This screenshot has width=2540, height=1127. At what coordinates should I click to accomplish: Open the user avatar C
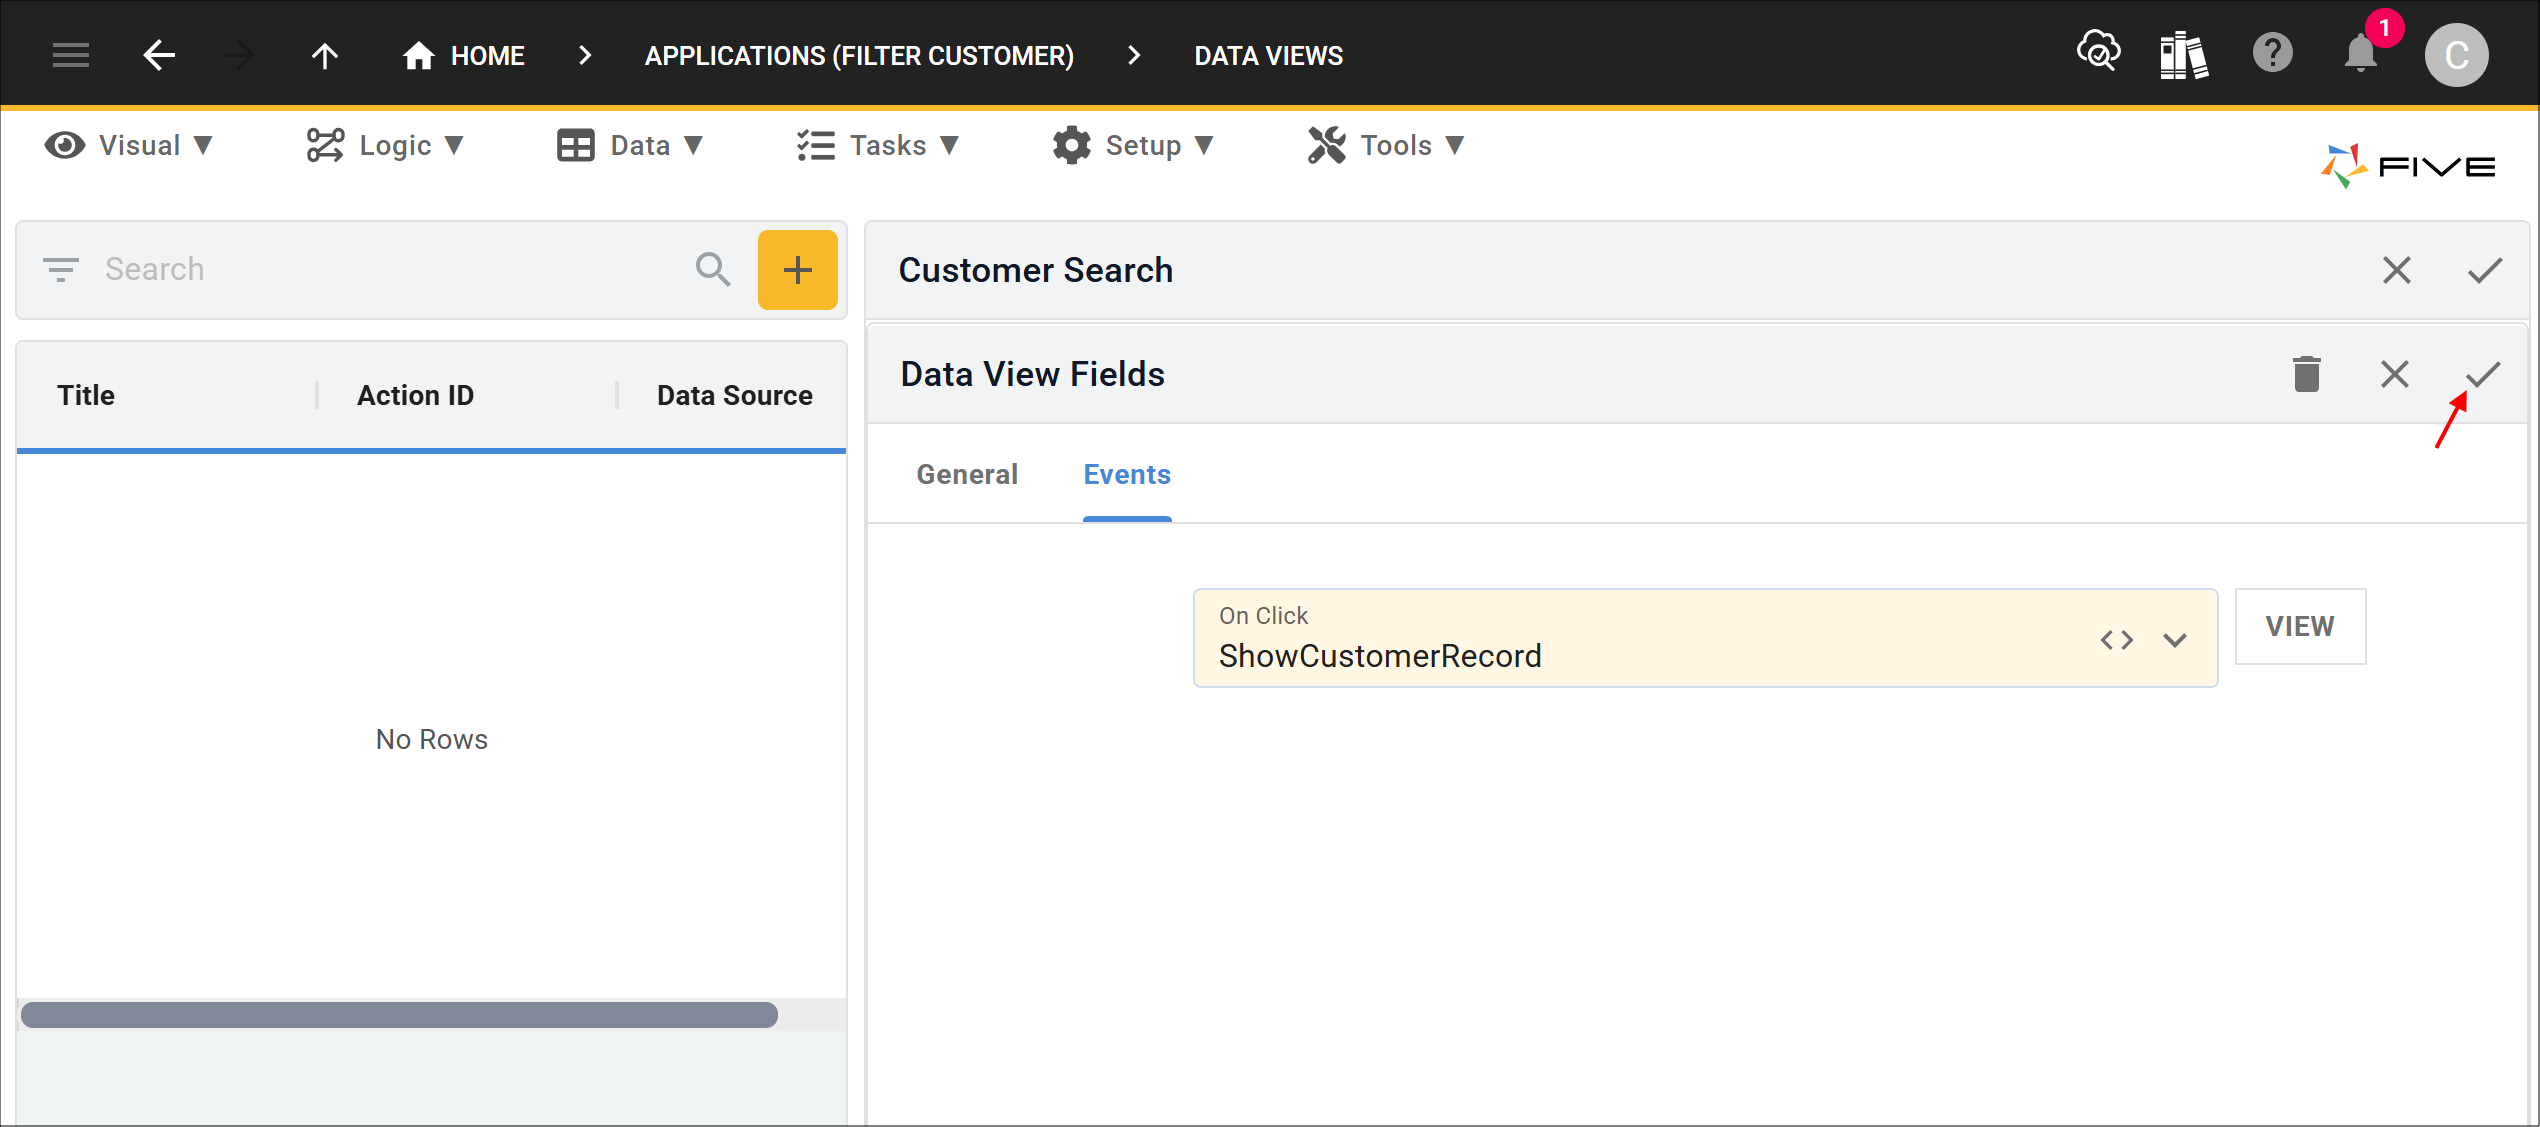(x=2456, y=55)
